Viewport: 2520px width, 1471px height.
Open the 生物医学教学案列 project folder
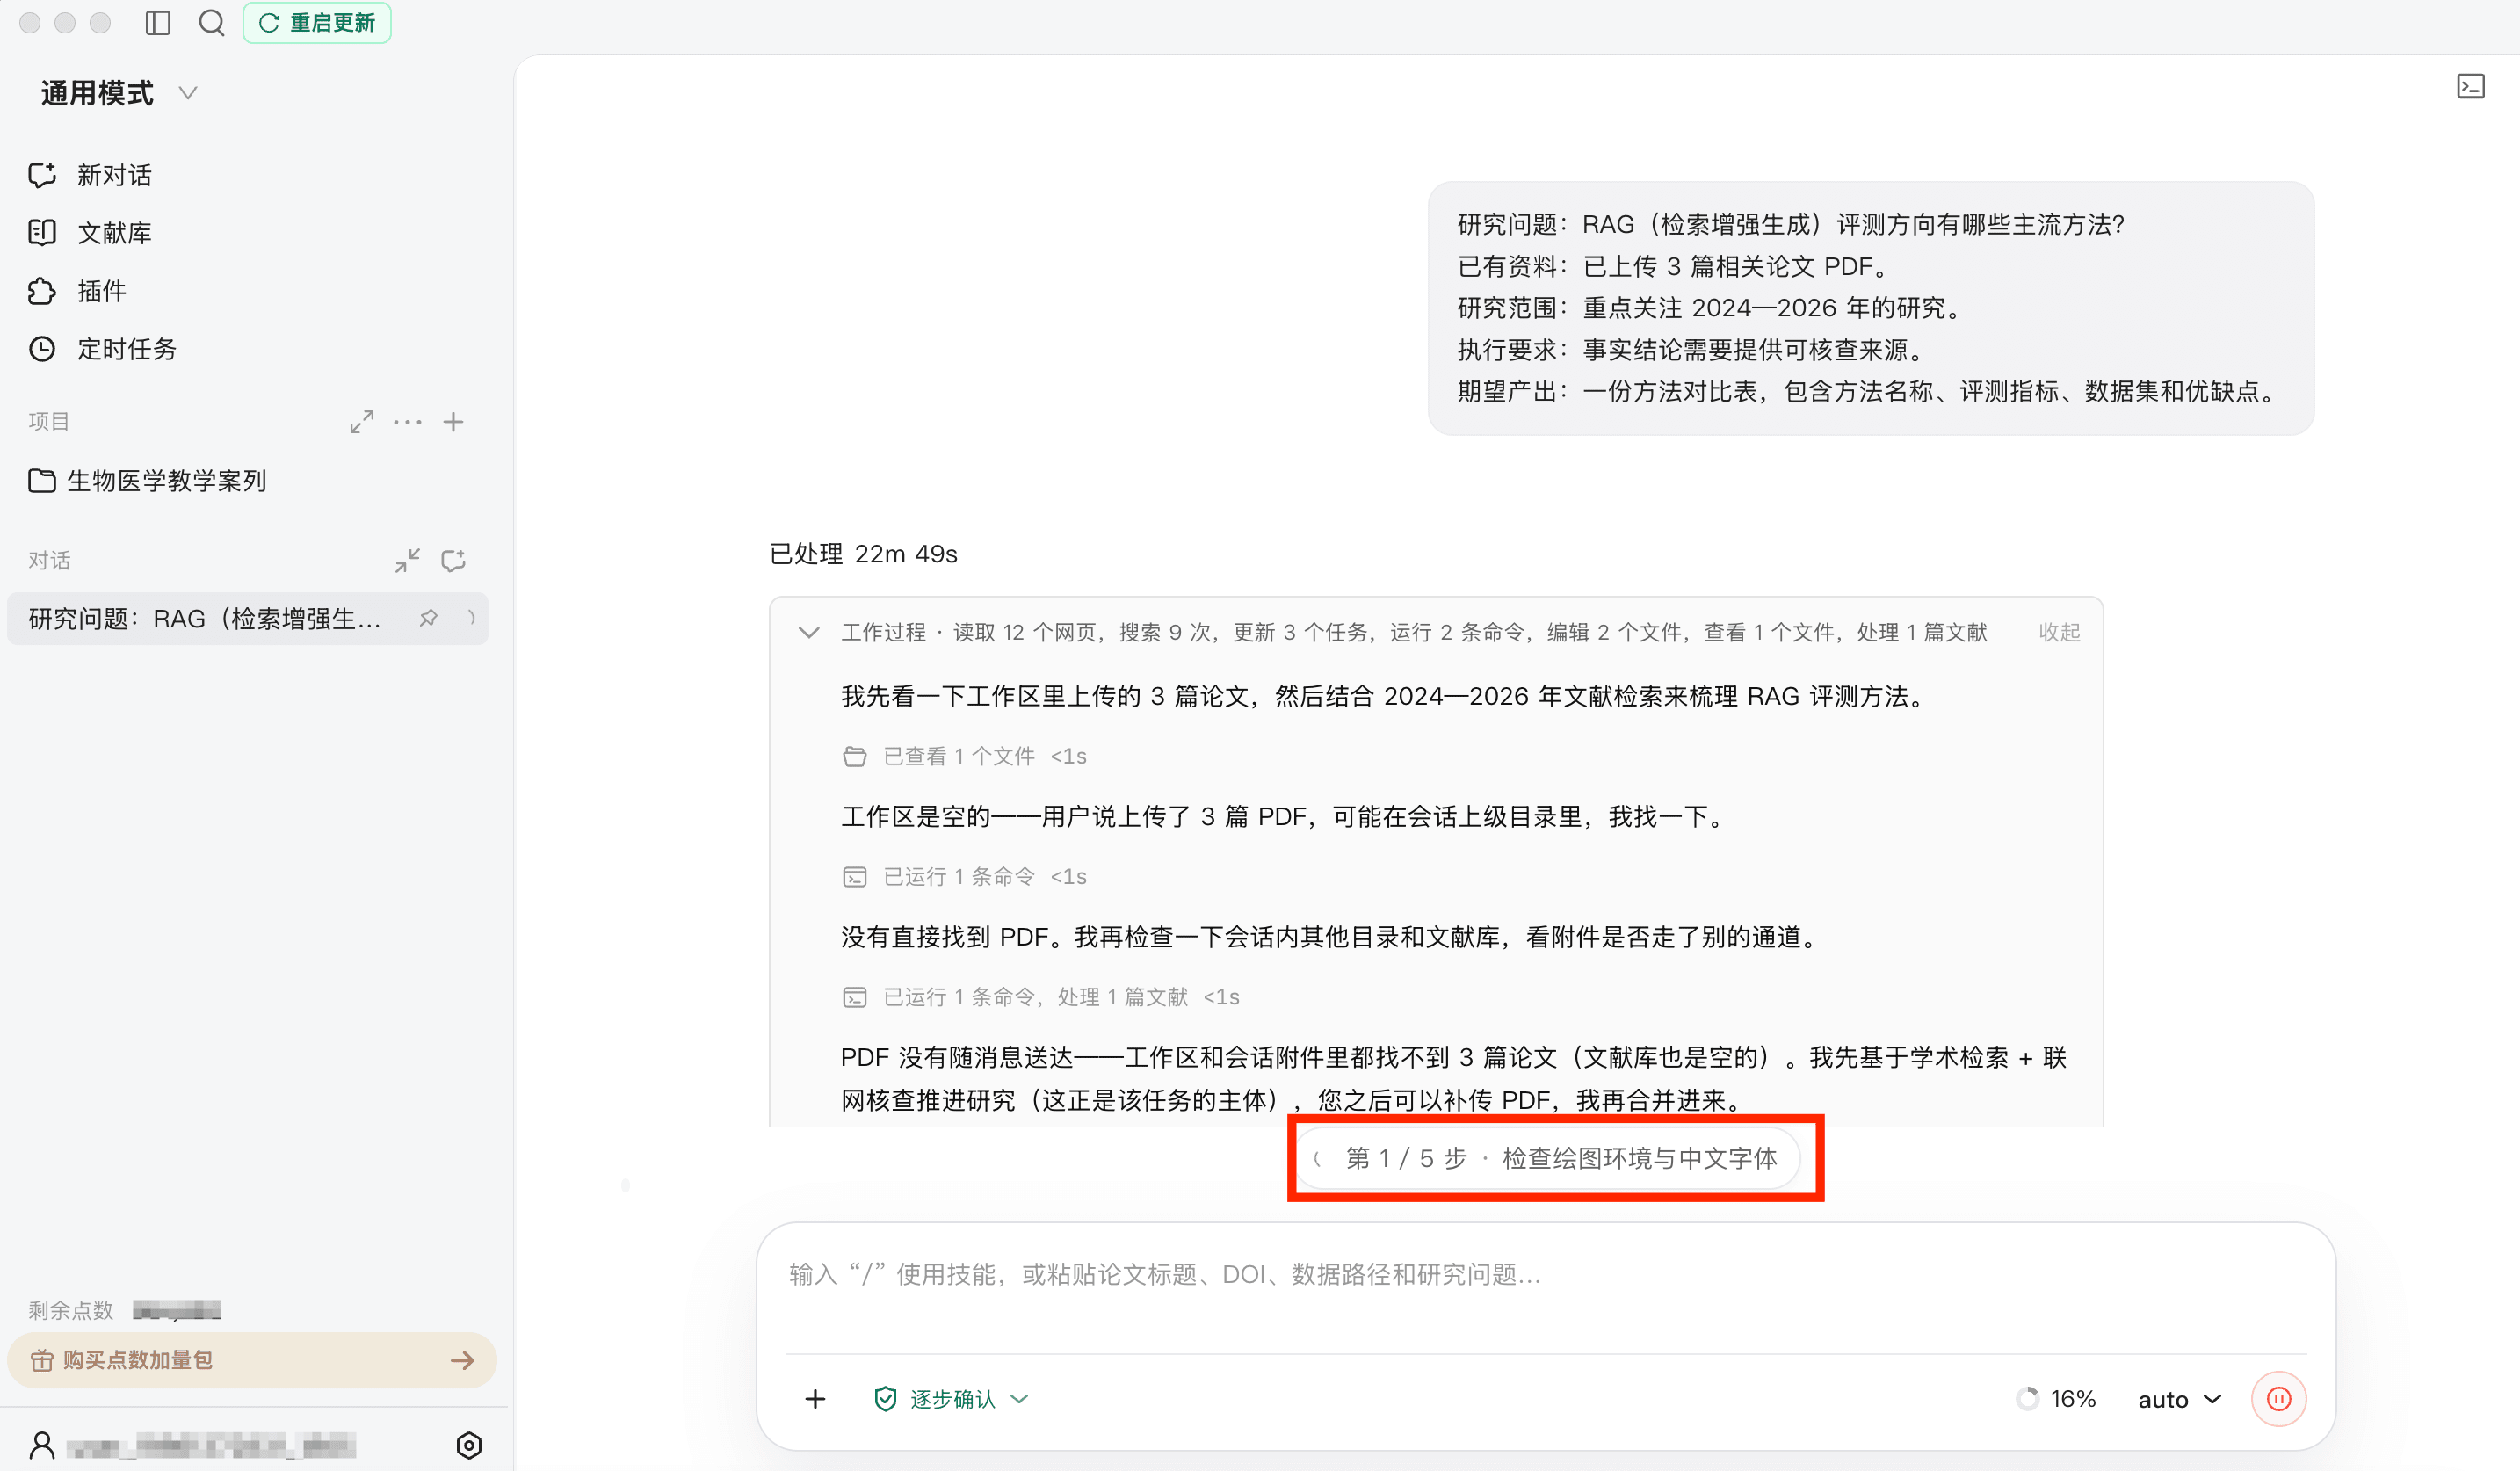click(148, 481)
